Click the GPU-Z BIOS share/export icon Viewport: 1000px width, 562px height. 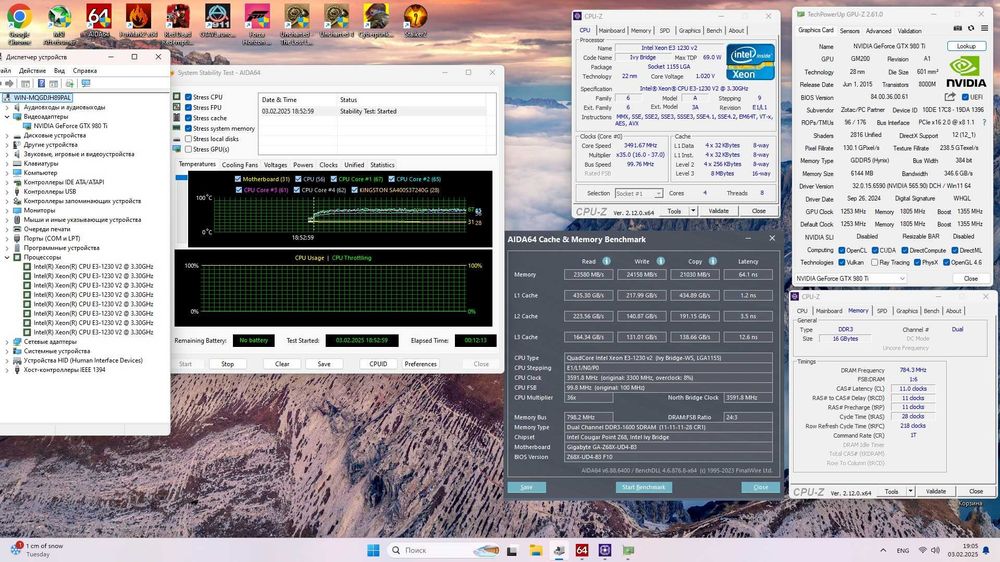coord(950,97)
